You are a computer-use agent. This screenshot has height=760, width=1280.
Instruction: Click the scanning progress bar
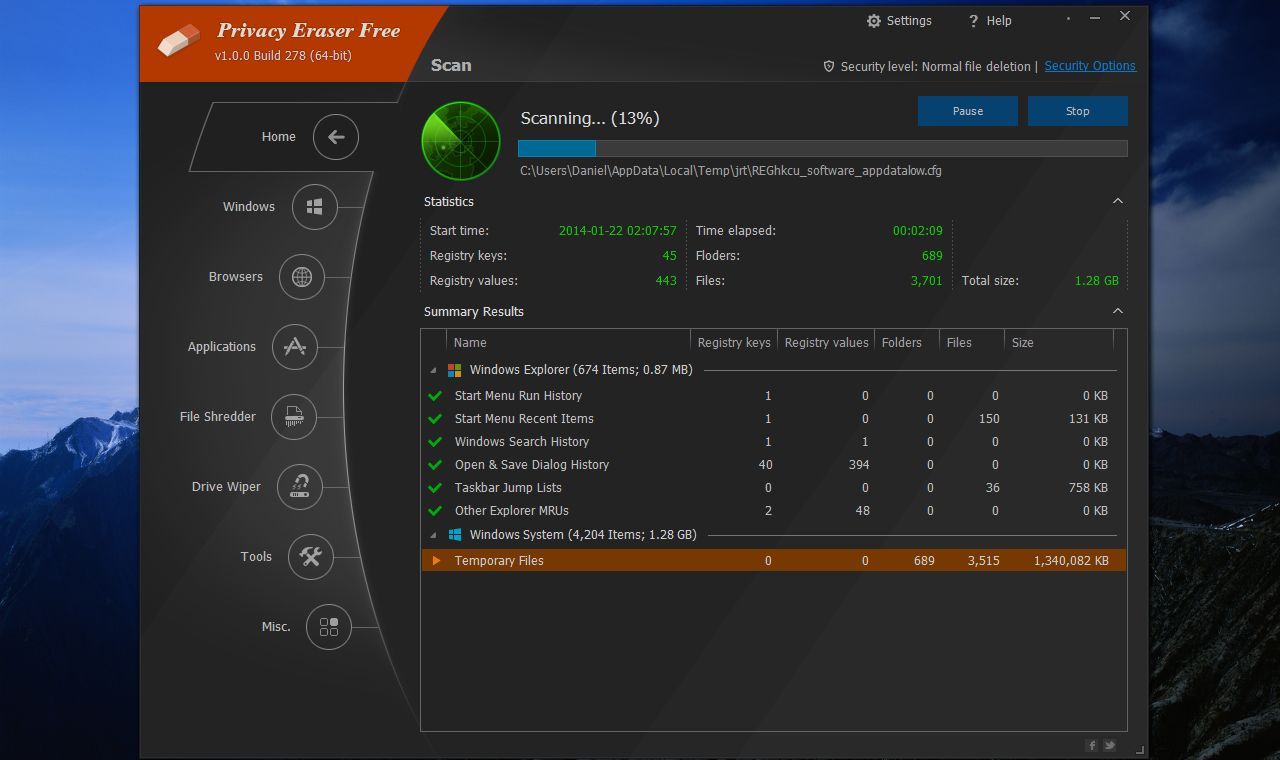(x=823, y=148)
